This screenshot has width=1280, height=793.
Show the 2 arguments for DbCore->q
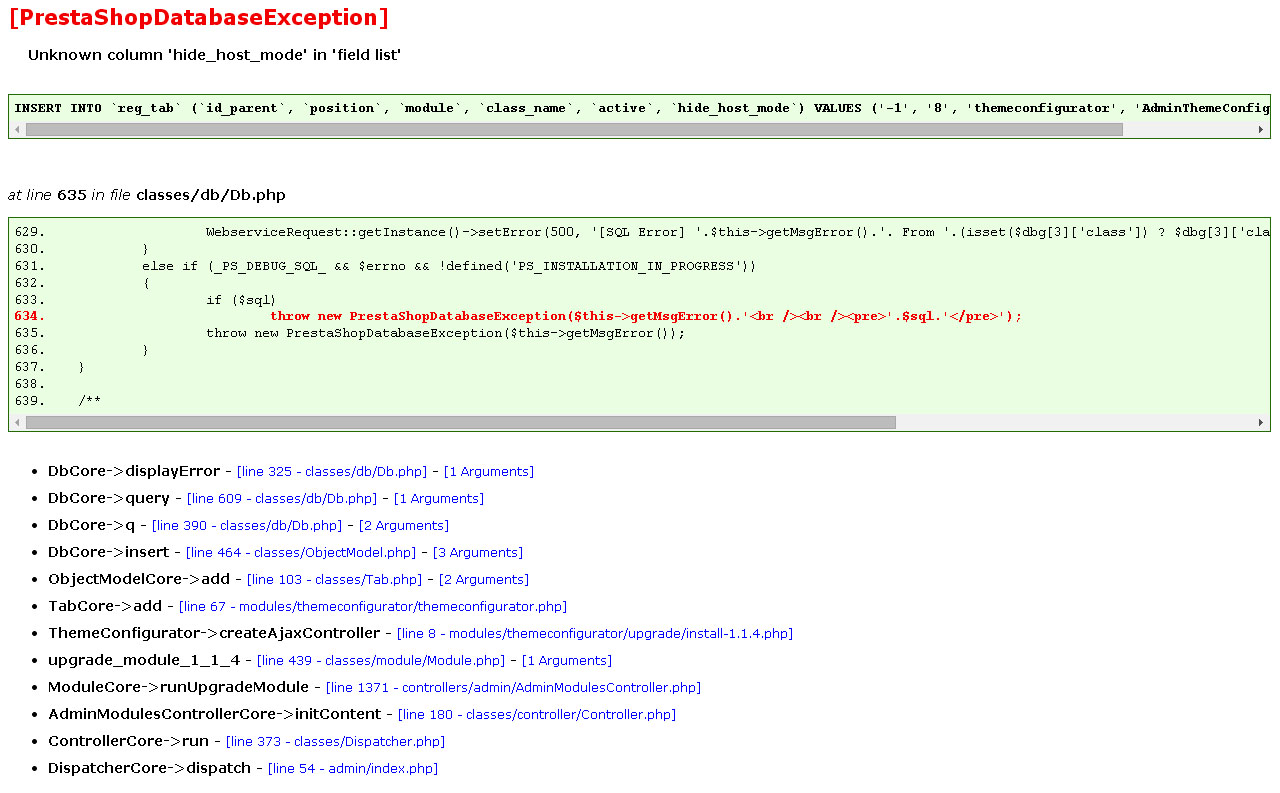404,525
